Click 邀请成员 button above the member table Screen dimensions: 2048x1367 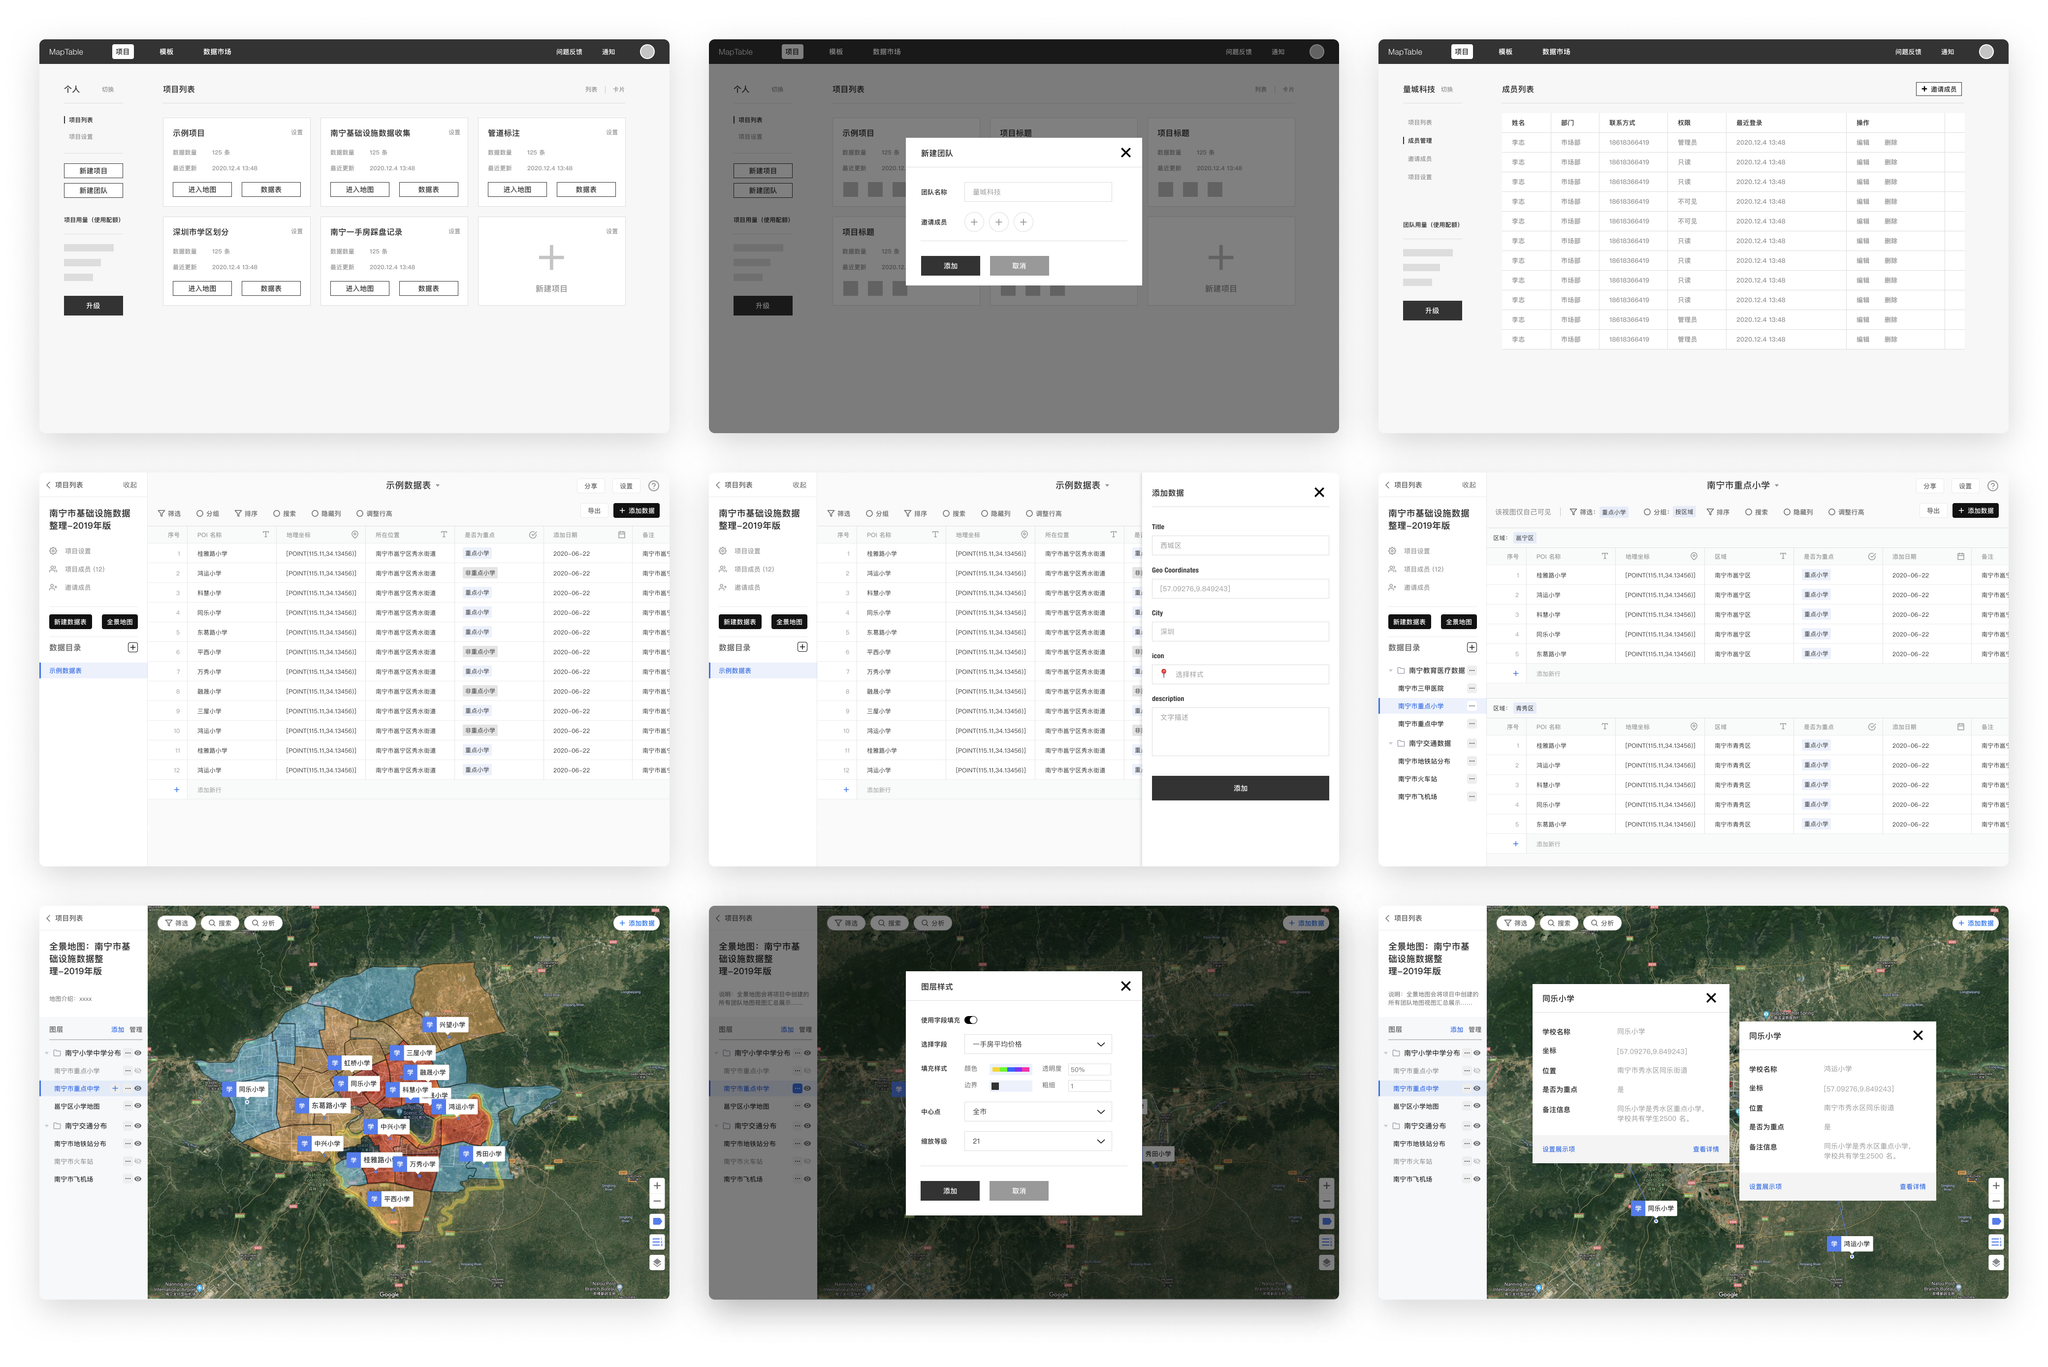coord(1938,89)
